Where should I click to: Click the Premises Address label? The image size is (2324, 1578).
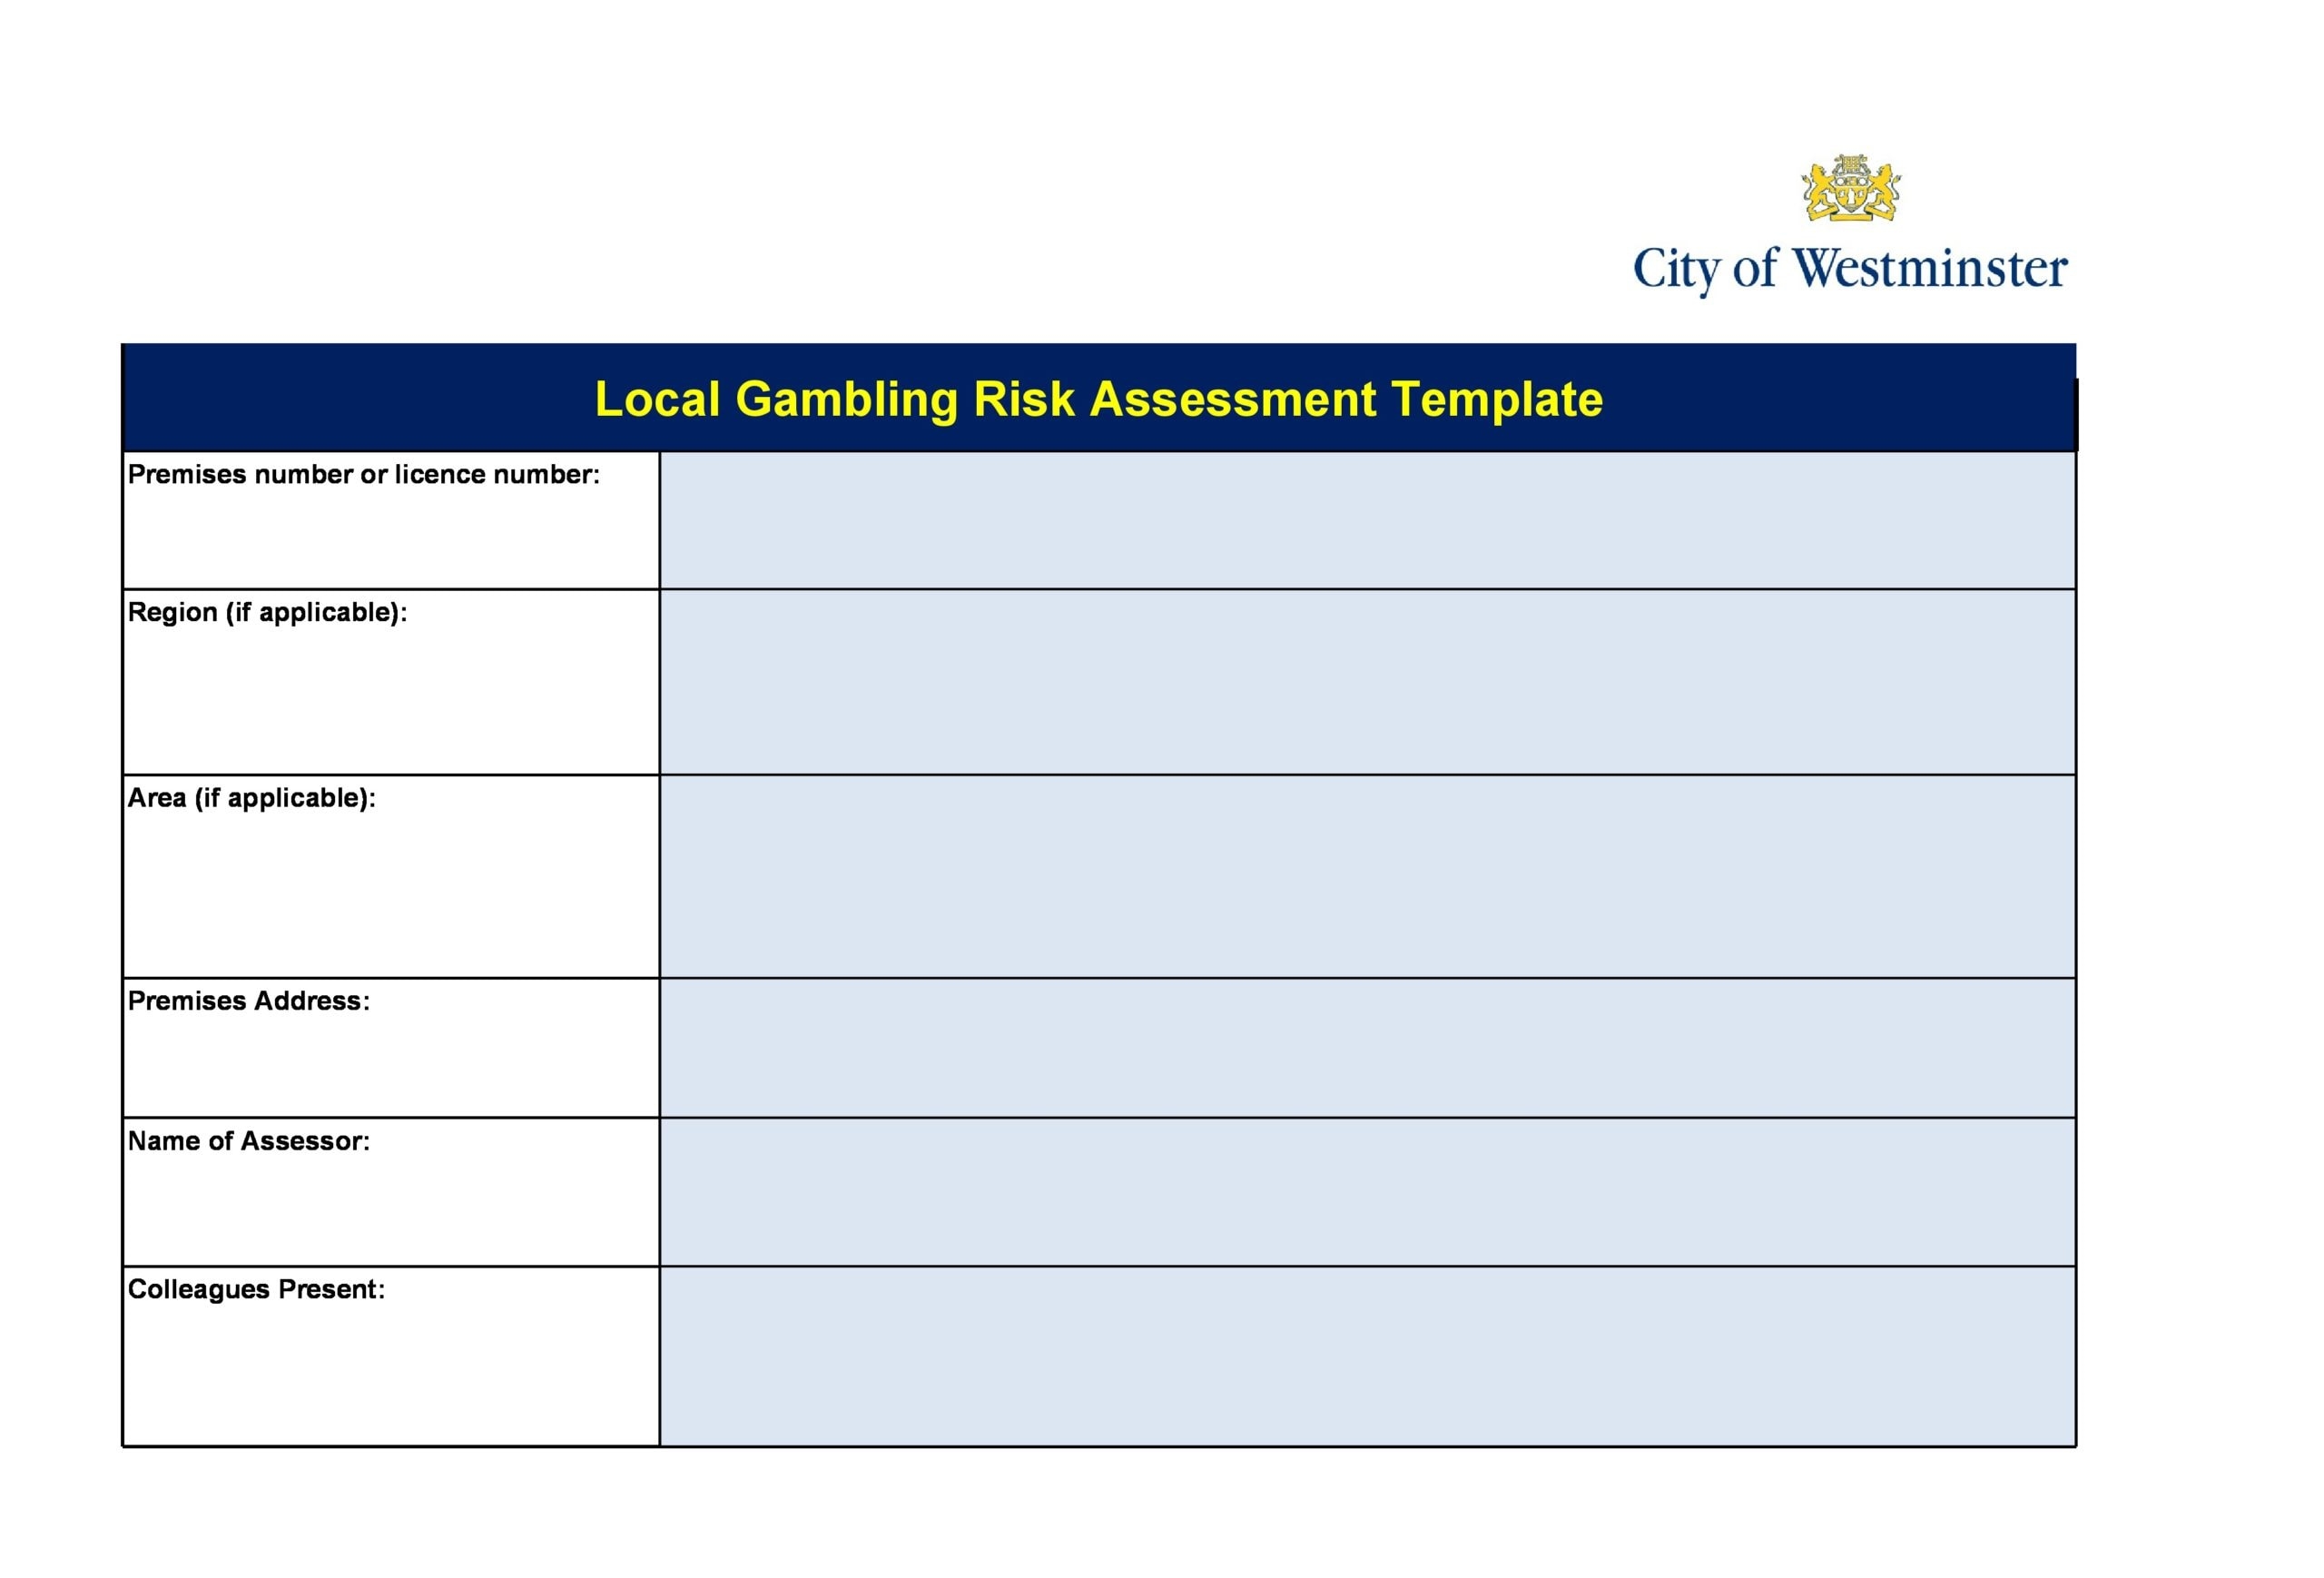(x=248, y=1001)
